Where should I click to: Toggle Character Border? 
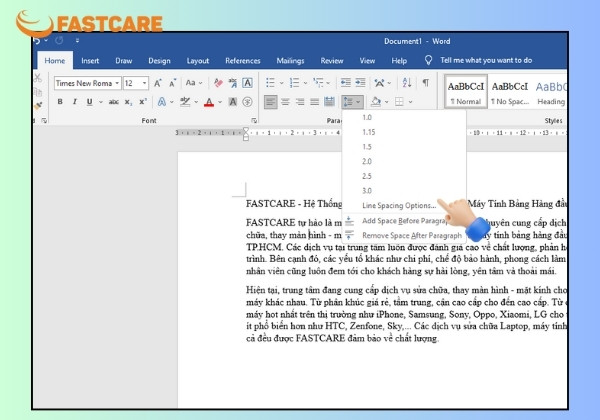click(x=248, y=83)
